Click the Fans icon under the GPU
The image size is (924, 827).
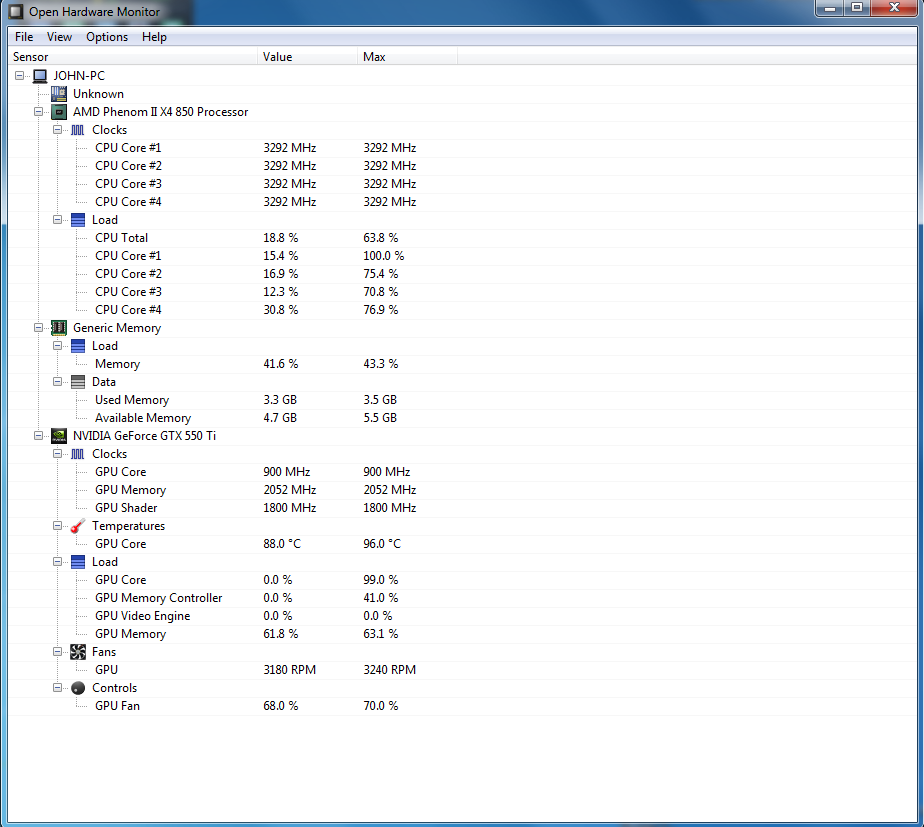pyautogui.click(x=78, y=652)
